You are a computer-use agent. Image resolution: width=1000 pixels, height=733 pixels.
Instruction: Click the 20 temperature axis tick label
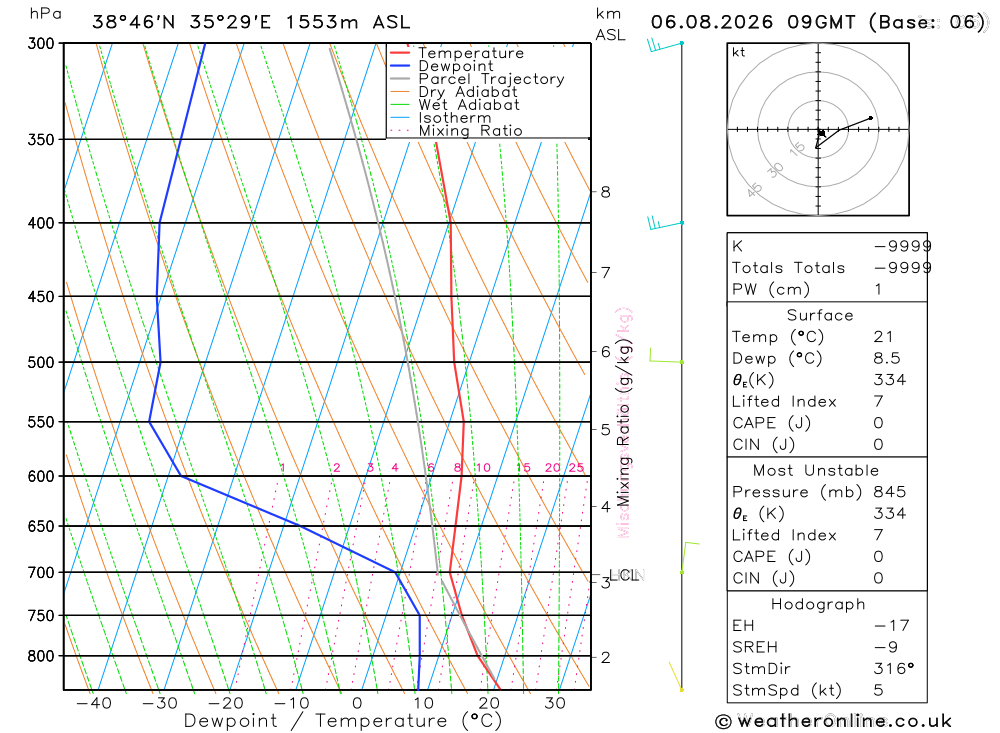click(489, 703)
